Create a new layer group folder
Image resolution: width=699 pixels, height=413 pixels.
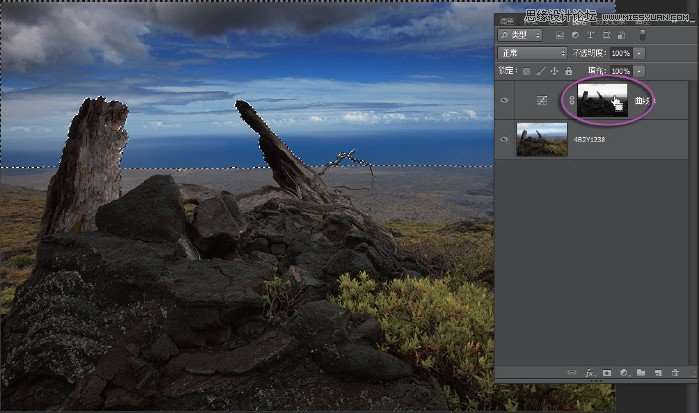pyautogui.click(x=640, y=372)
